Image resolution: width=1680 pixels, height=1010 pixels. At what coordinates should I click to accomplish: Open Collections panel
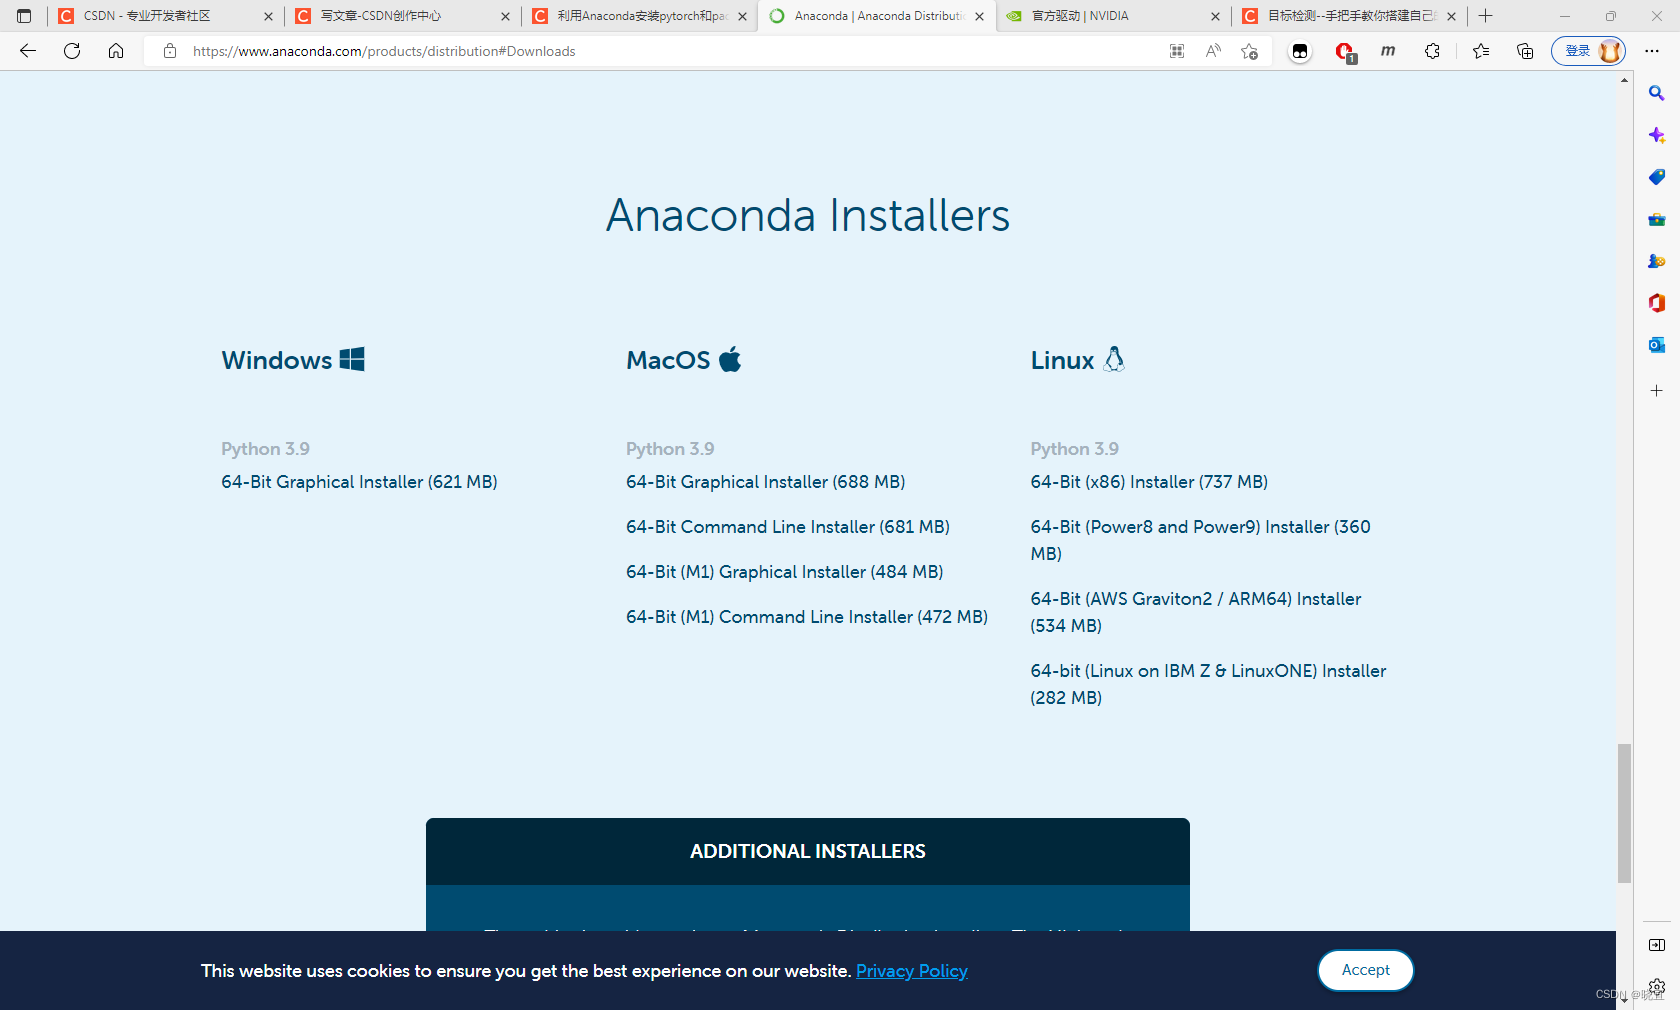pyautogui.click(x=1525, y=51)
